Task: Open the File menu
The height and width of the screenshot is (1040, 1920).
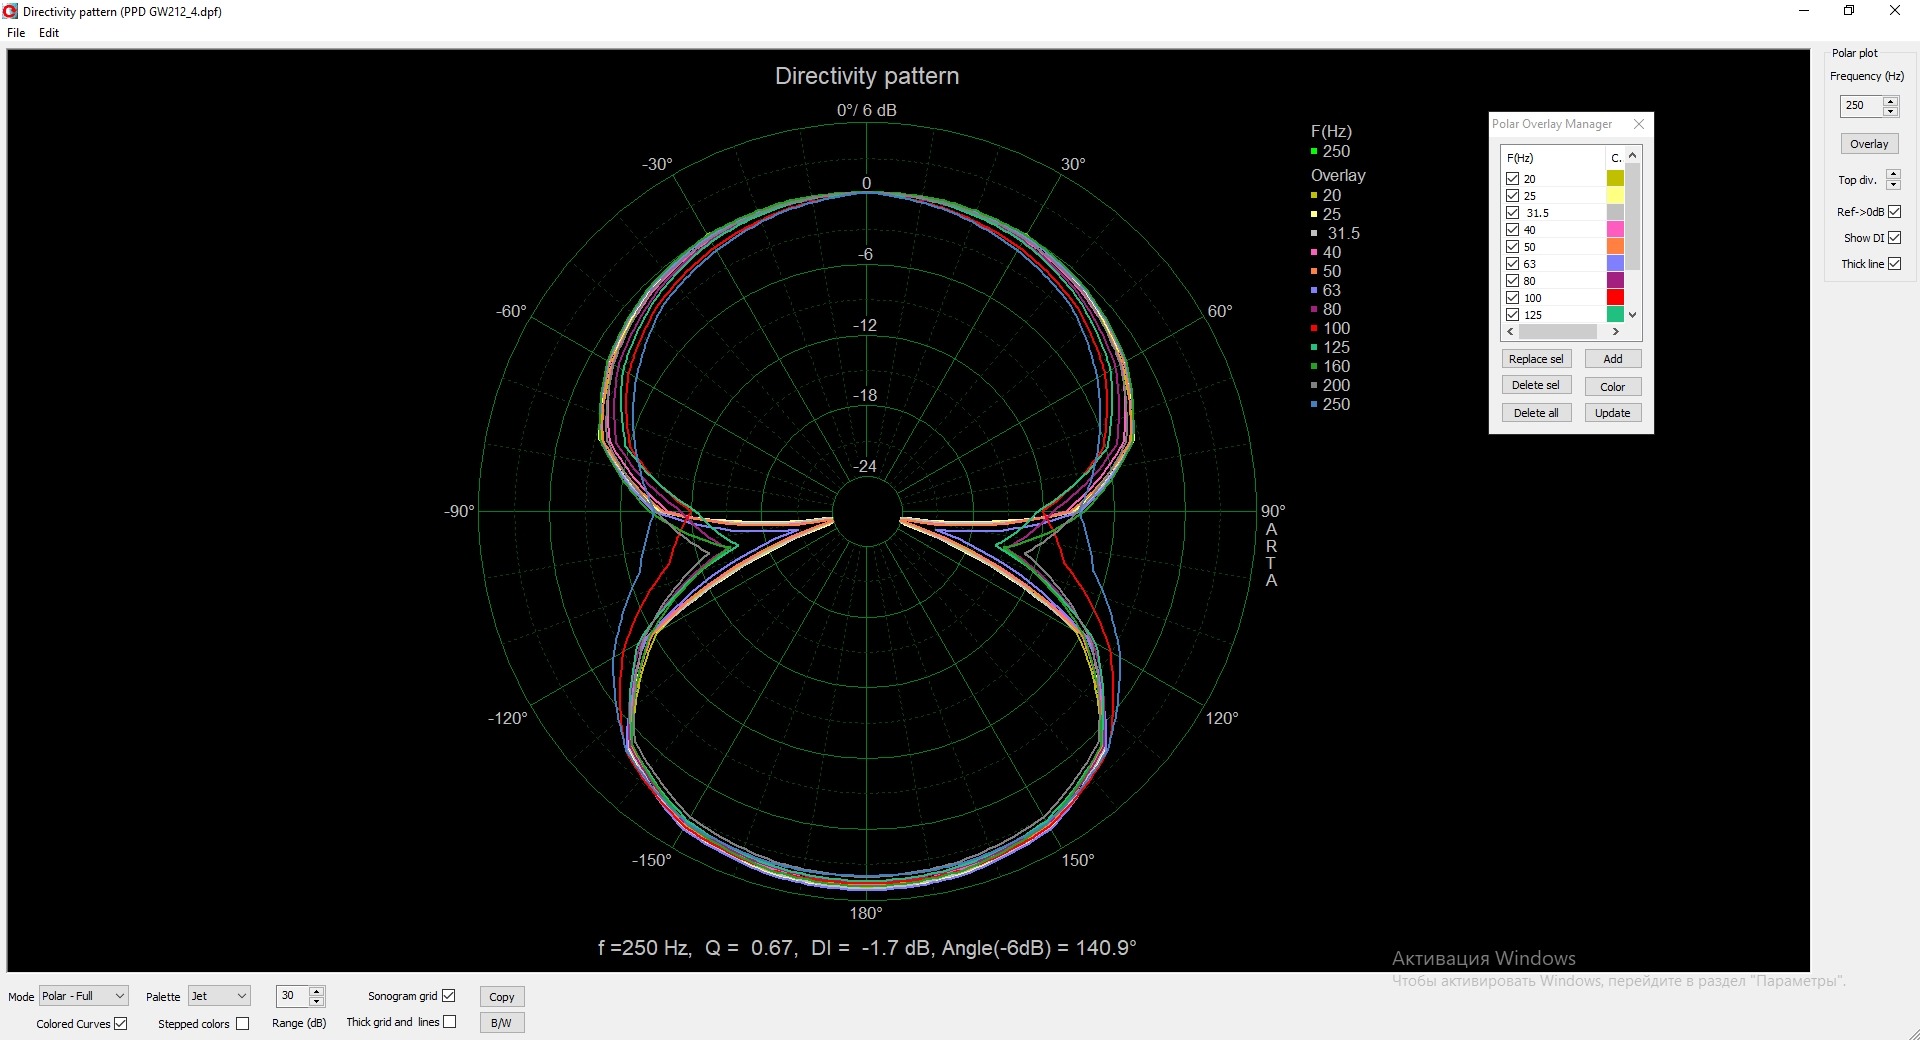Action: coord(16,33)
